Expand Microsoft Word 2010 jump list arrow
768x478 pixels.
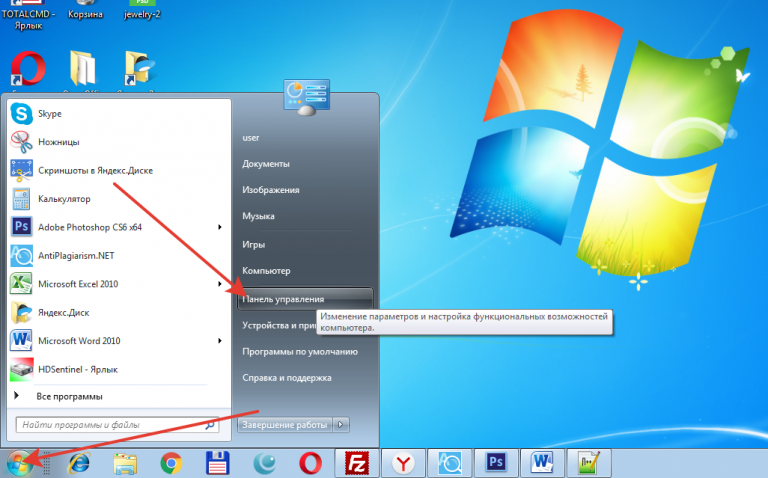(220, 340)
